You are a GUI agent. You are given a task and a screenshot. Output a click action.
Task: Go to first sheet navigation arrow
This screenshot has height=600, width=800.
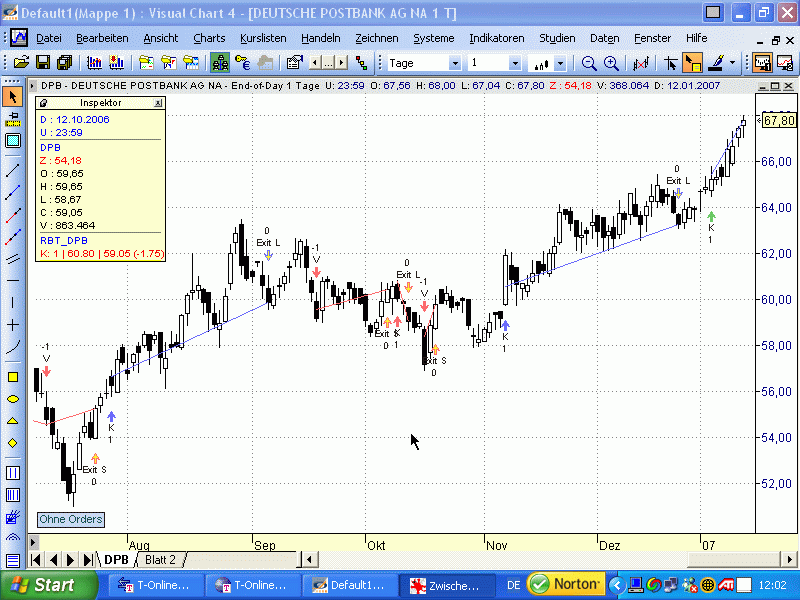coord(36,560)
